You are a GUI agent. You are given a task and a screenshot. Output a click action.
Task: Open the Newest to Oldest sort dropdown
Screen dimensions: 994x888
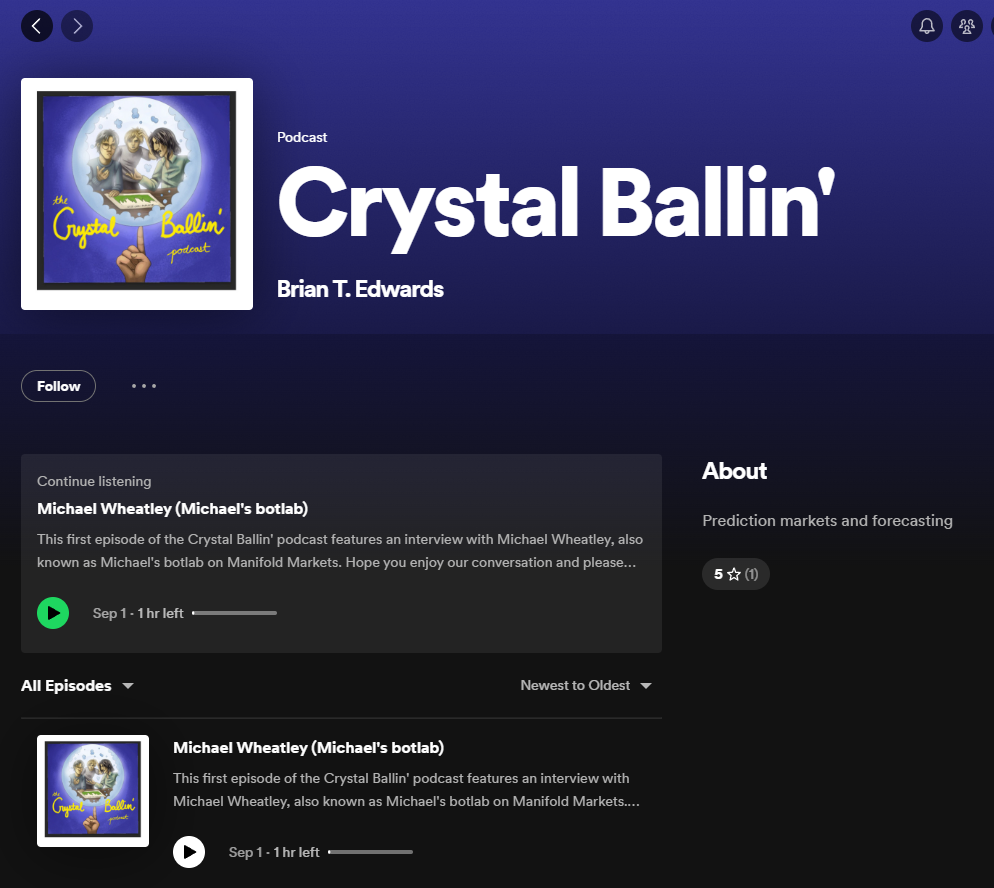(586, 686)
